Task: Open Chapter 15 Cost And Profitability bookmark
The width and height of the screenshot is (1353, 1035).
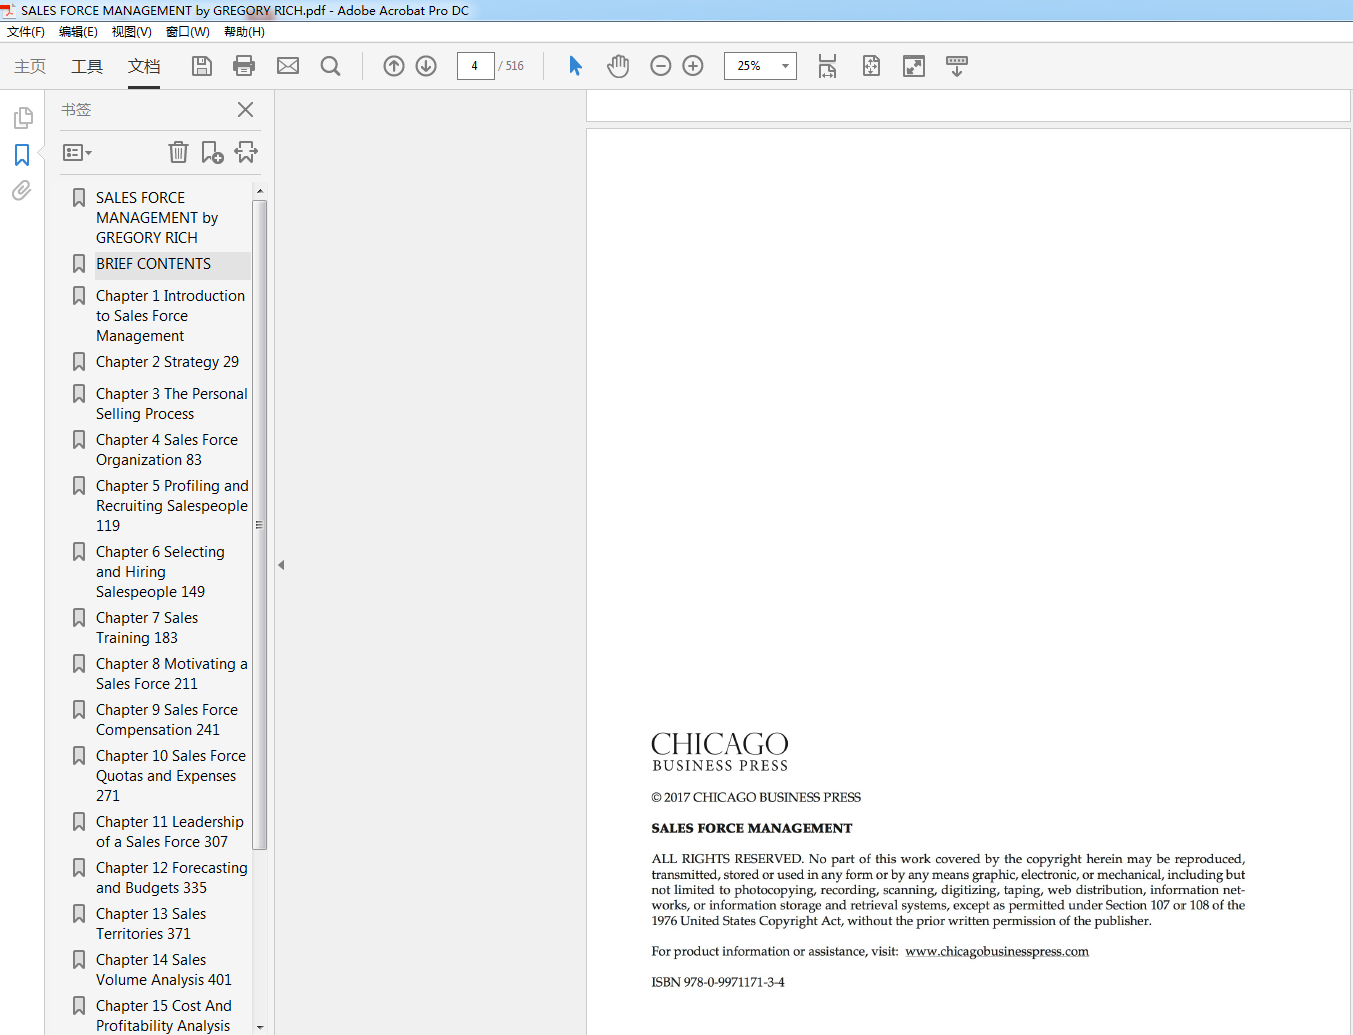Action: 162,1016
